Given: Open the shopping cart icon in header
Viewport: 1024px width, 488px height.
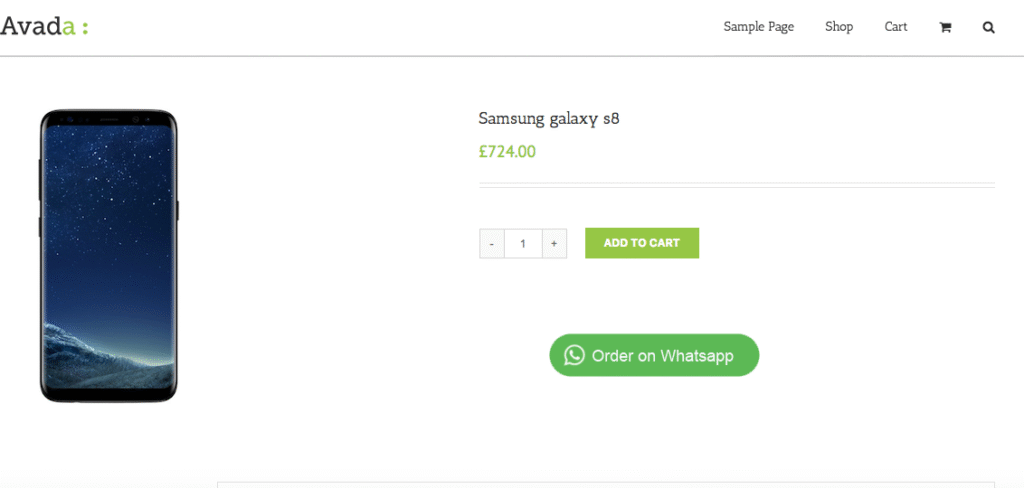Looking at the screenshot, I should (x=945, y=27).
